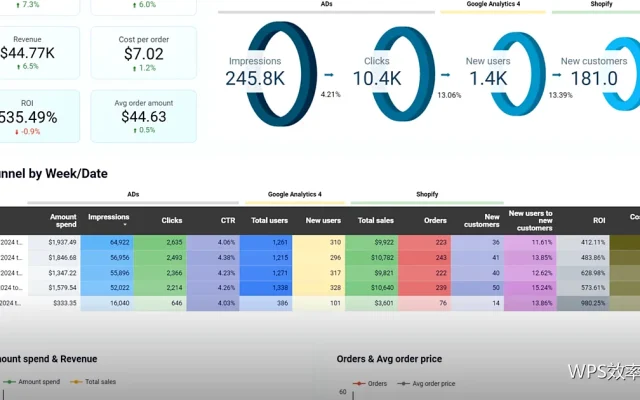Sort table by Total sales header
Image resolution: width=640 pixels, height=400 pixels.
click(376, 220)
